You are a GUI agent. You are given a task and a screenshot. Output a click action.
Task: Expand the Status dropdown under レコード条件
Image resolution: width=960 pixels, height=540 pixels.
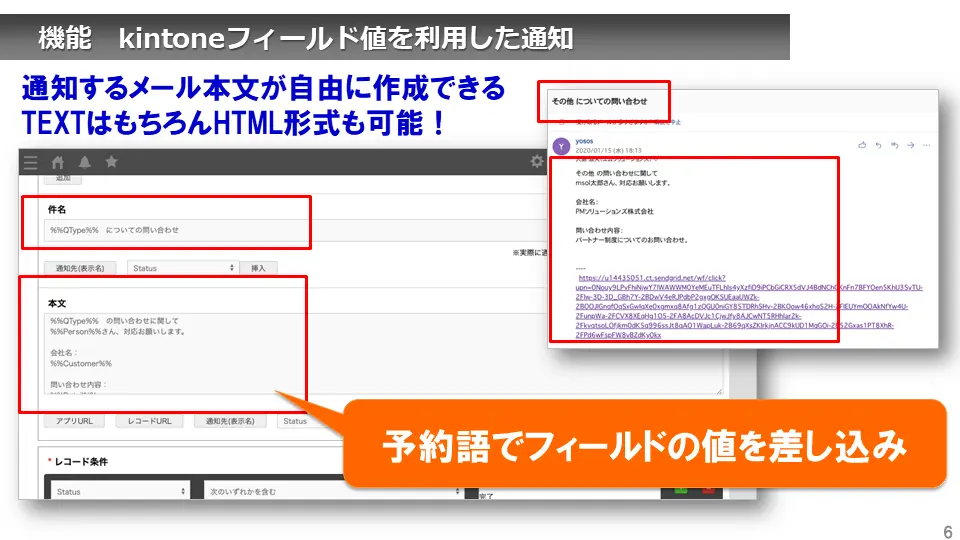click(x=120, y=492)
